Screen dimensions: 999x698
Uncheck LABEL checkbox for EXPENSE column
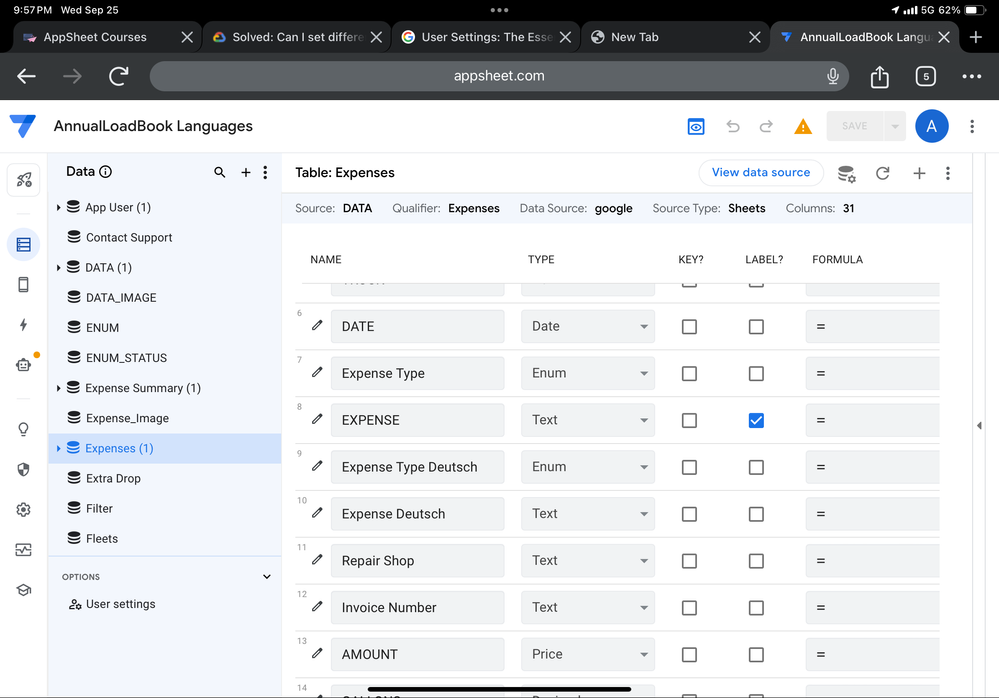(x=756, y=420)
